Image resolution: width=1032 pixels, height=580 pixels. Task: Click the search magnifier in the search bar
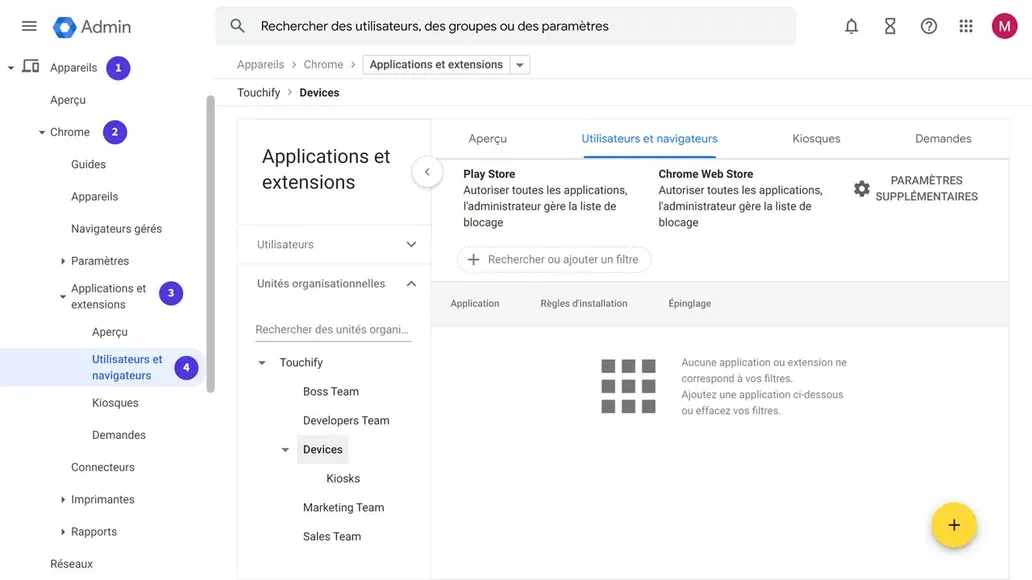pos(237,26)
